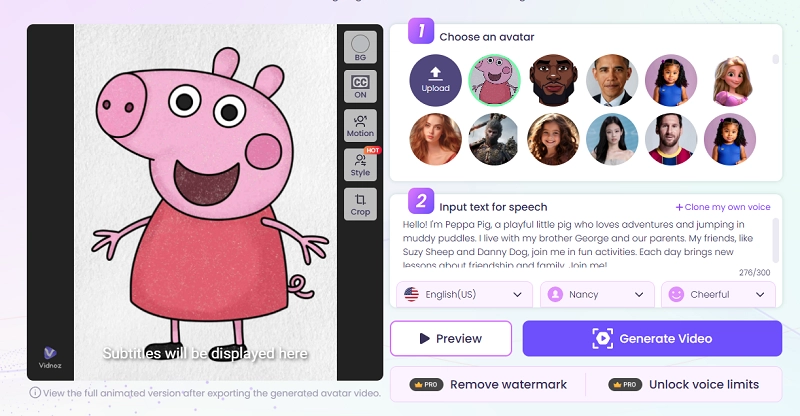Click Clone my own voice link
Image resolution: width=800 pixels, height=416 pixels.
(723, 207)
